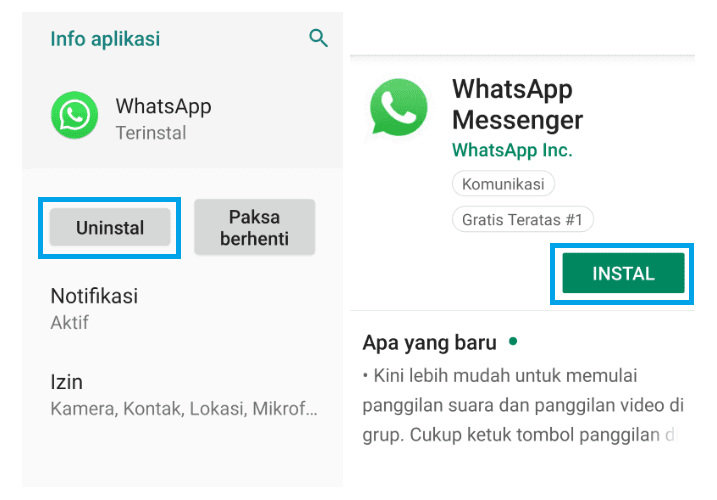This screenshot has height=500, width=717.
Task: Tap the WhatsApp app name label
Action: click(x=164, y=107)
